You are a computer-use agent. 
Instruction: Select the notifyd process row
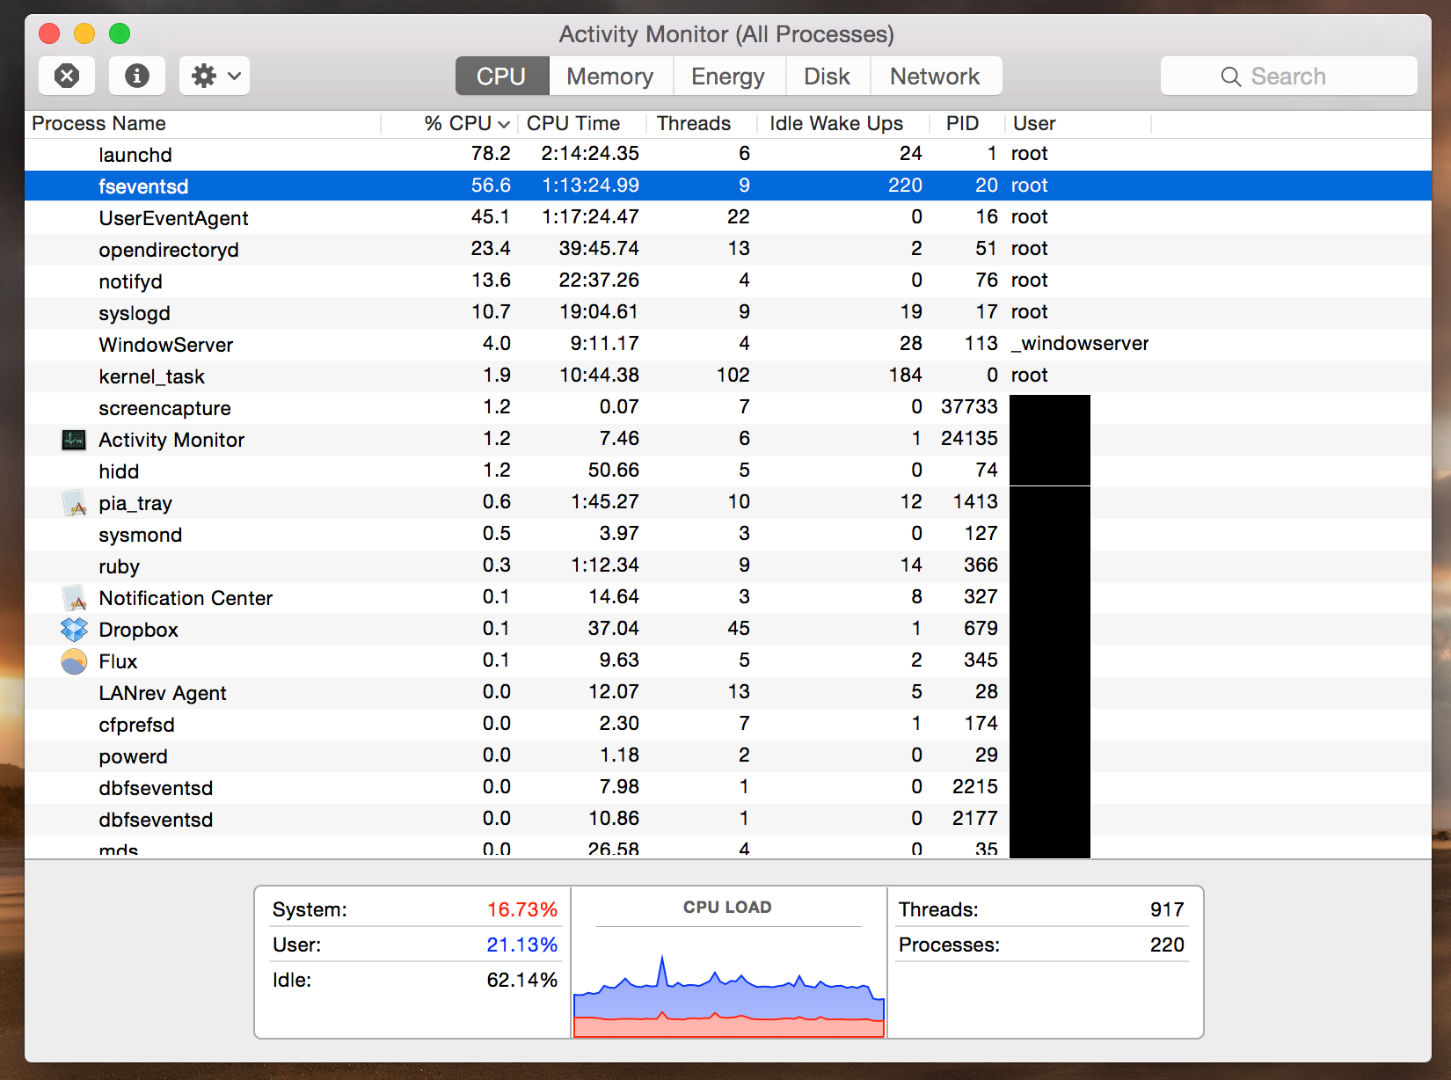(728, 281)
